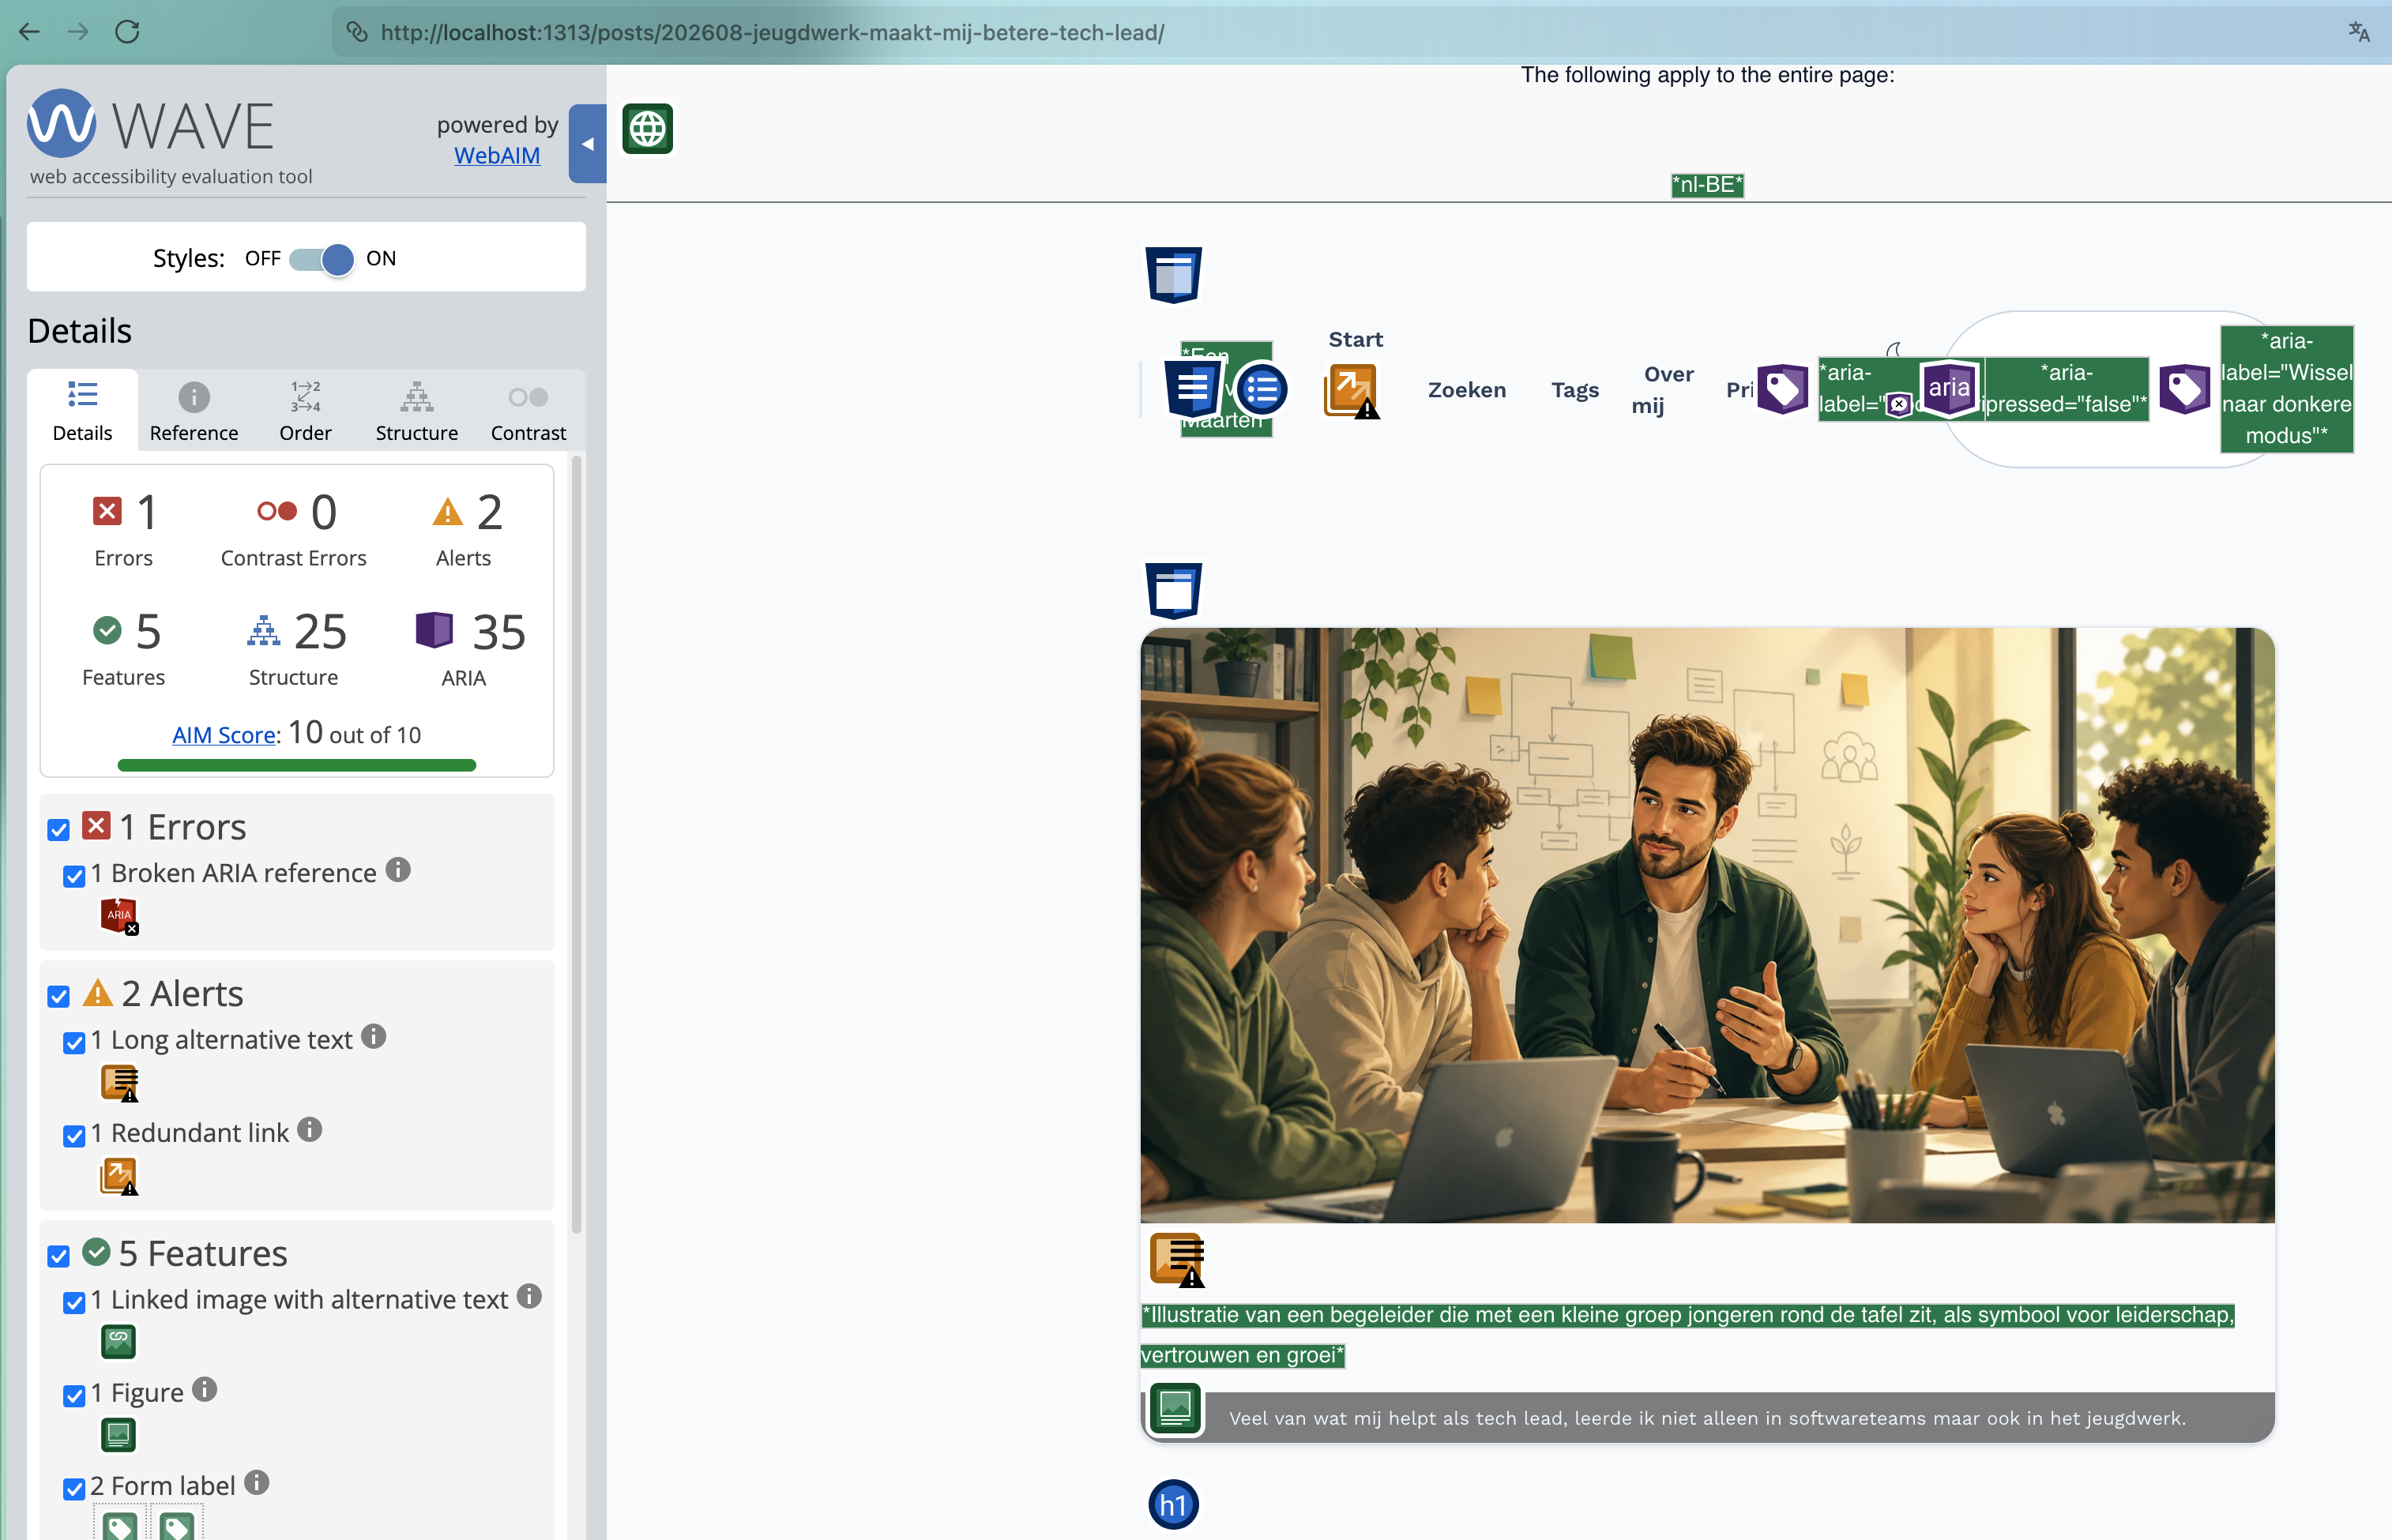Click the redundant link icon below Start
Screen dimensions: 2392x1540
pos(1352,391)
